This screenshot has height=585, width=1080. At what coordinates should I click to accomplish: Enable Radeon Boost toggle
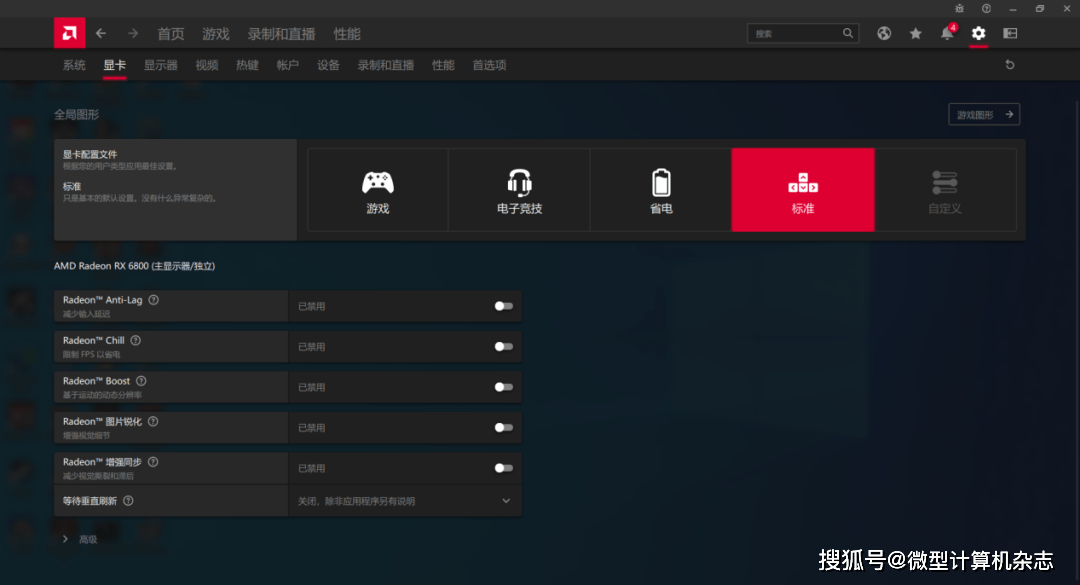[503, 387]
